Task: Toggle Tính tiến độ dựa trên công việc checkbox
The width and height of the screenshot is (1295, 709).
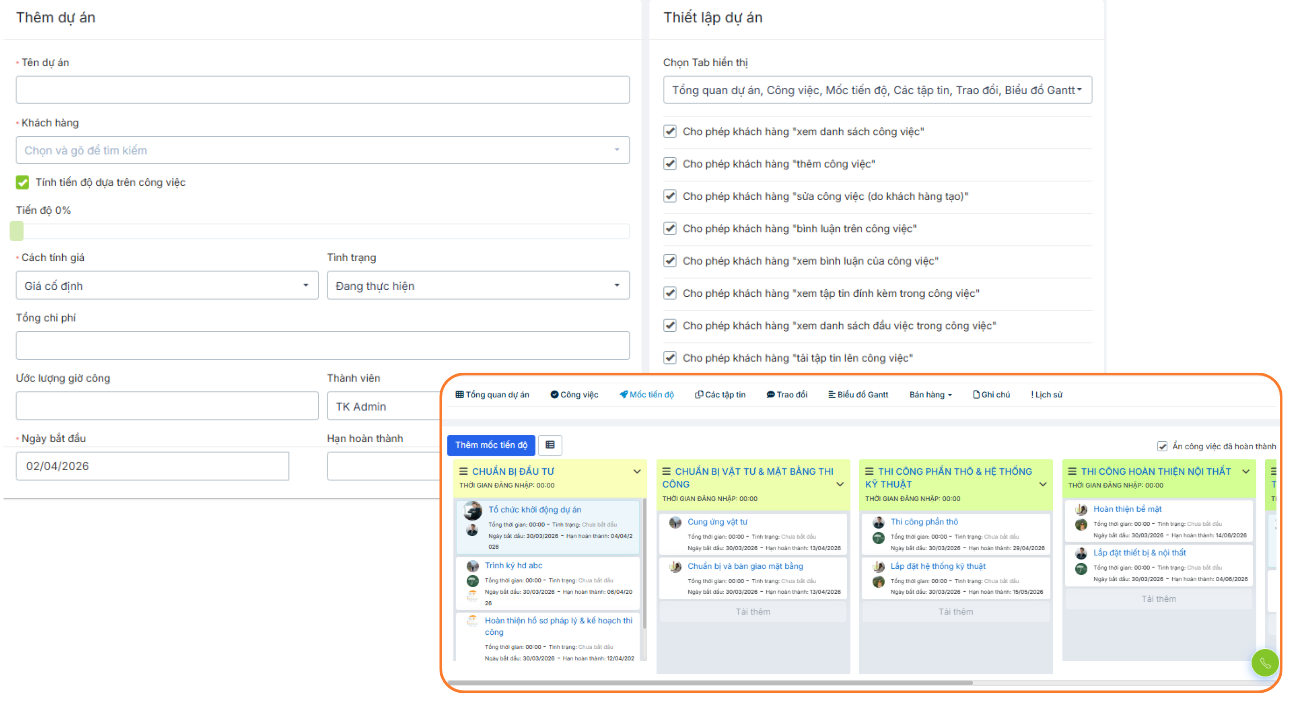Action: coord(23,182)
